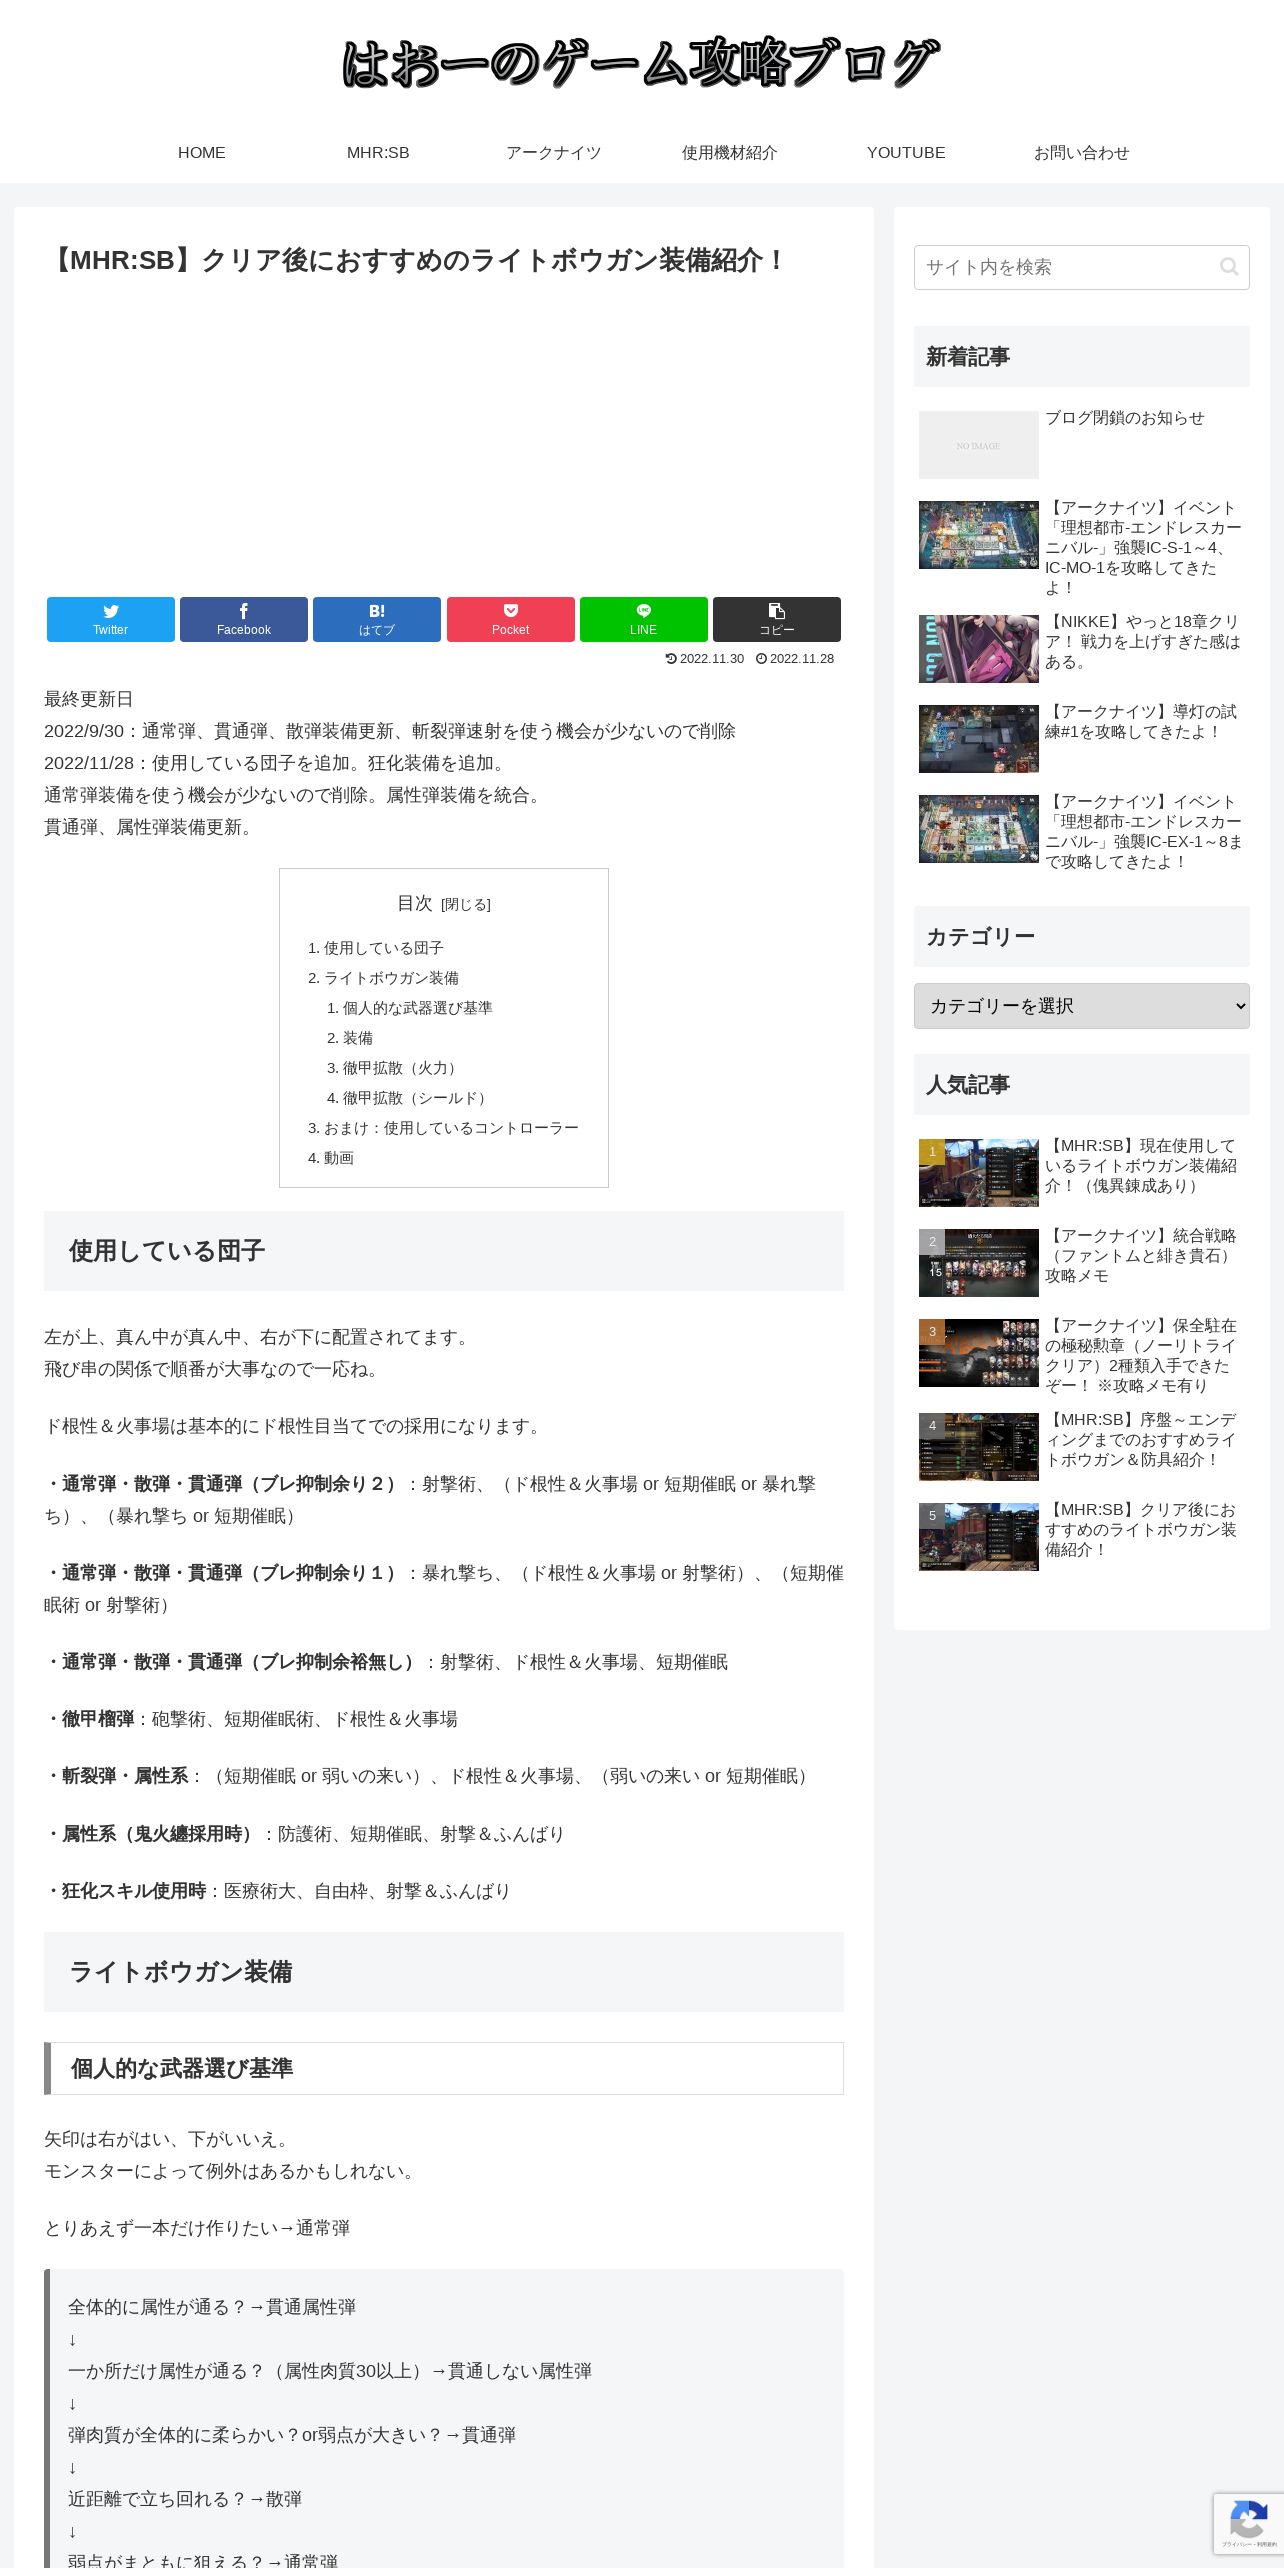Open the カテゴリーを選択 dropdown
This screenshot has height=2568, width=1284.
(x=1081, y=1006)
